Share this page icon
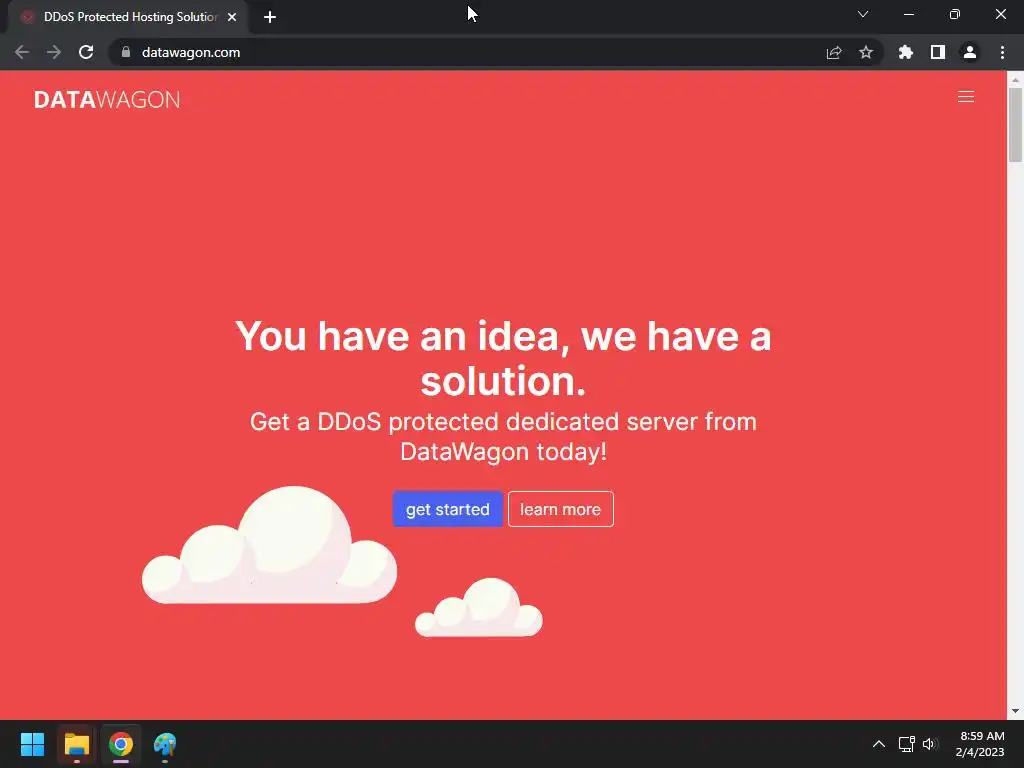 (834, 52)
